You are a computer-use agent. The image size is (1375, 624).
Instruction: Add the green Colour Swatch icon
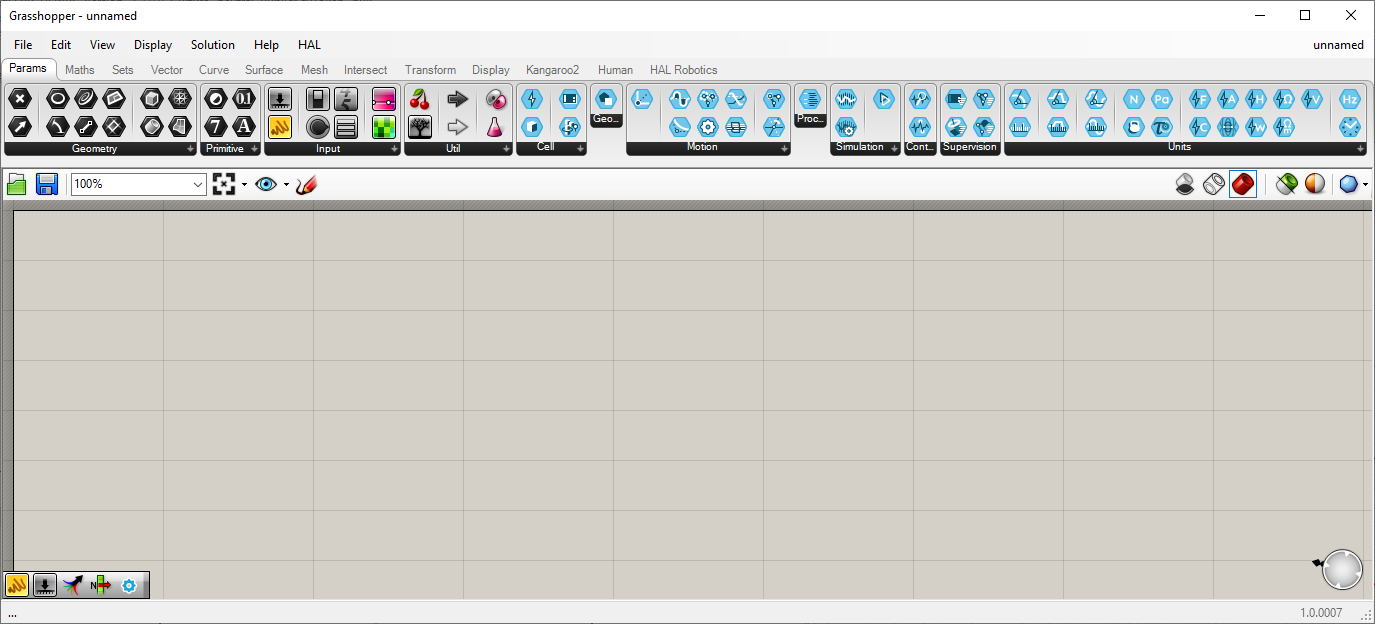384,126
